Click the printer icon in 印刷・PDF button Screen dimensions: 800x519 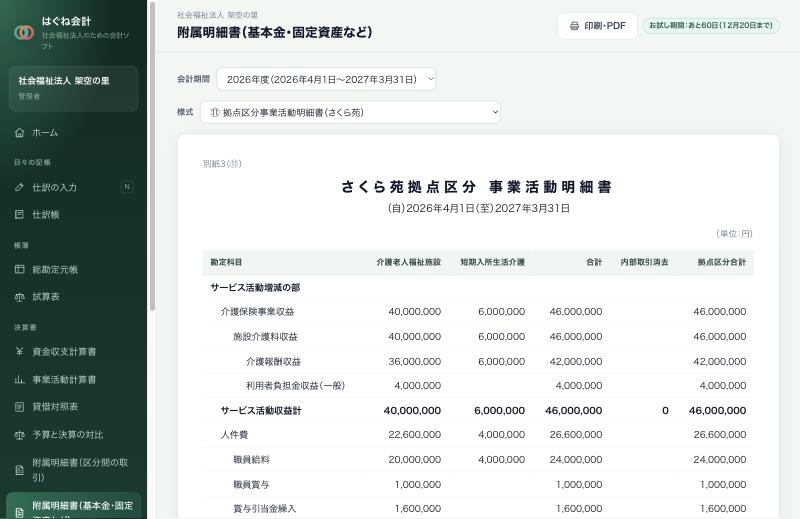pos(574,26)
